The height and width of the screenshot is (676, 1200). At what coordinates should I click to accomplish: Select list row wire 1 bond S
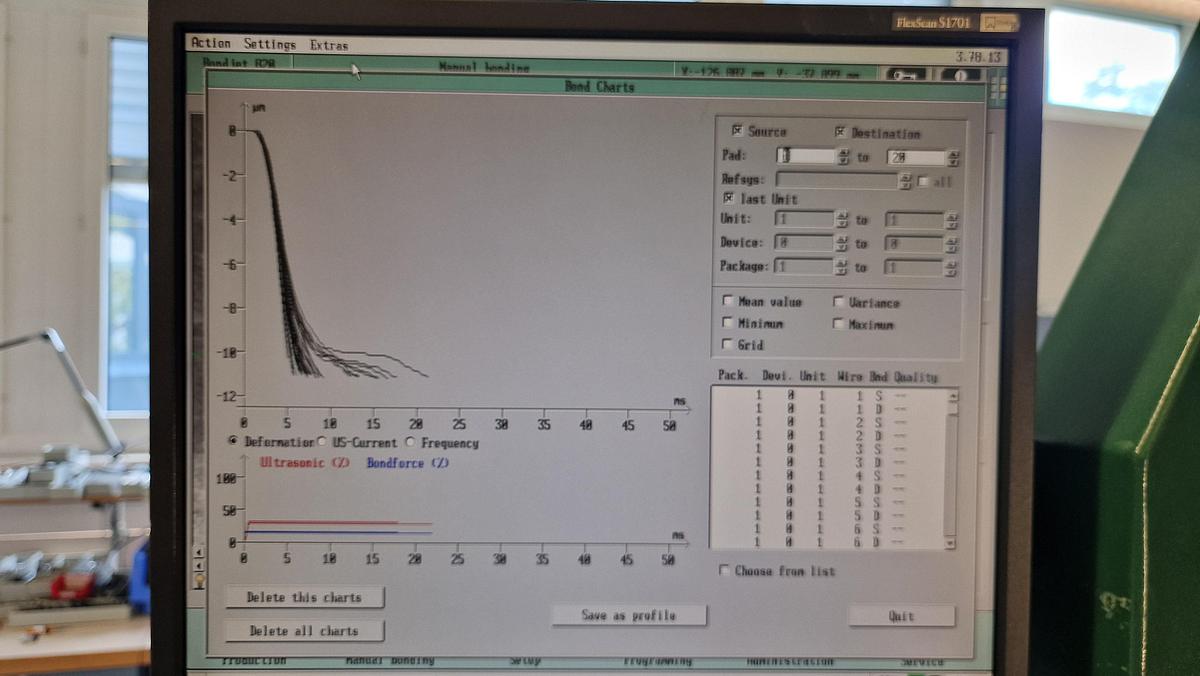pos(828,396)
